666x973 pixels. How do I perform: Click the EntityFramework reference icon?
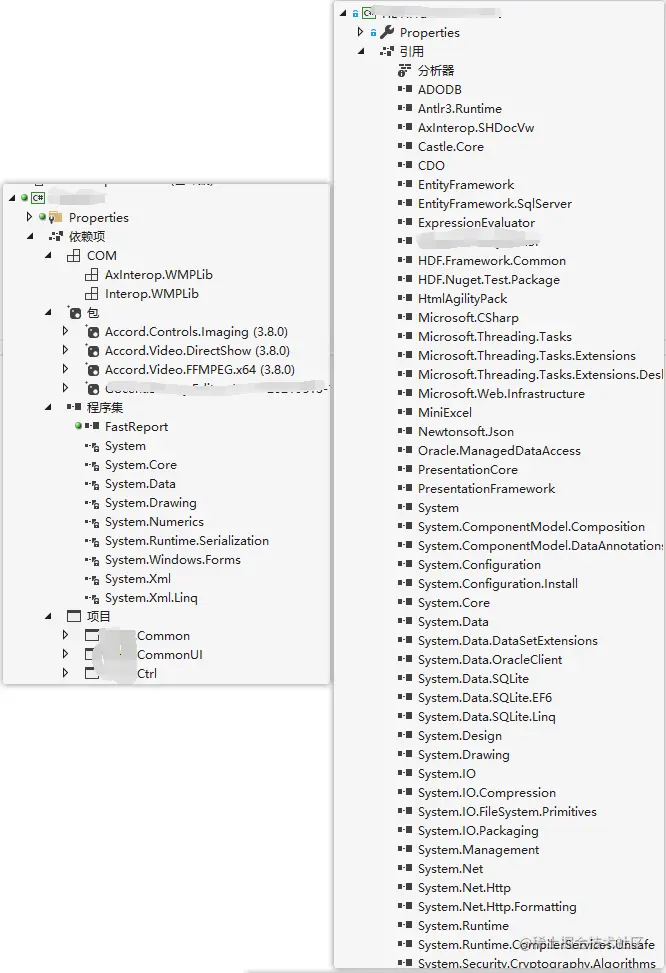(405, 184)
